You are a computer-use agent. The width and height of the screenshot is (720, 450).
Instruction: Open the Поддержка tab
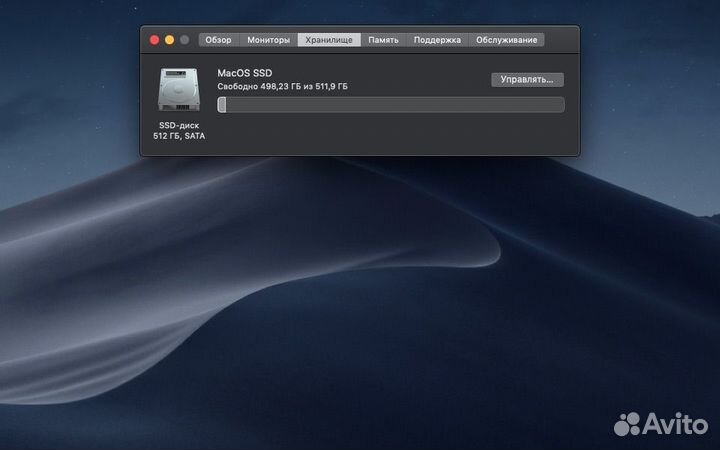tap(437, 40)
